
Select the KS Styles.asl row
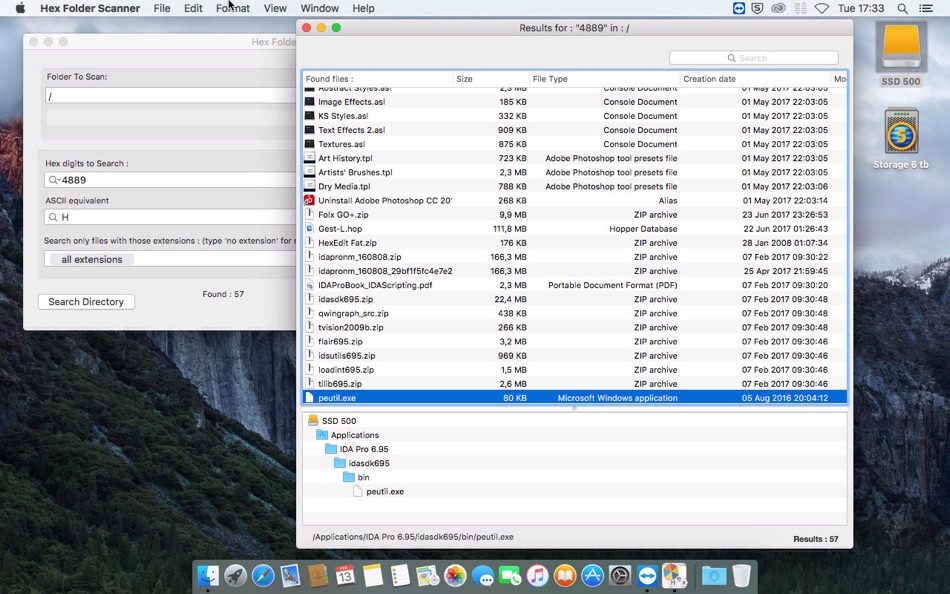[x=574, y=116]
